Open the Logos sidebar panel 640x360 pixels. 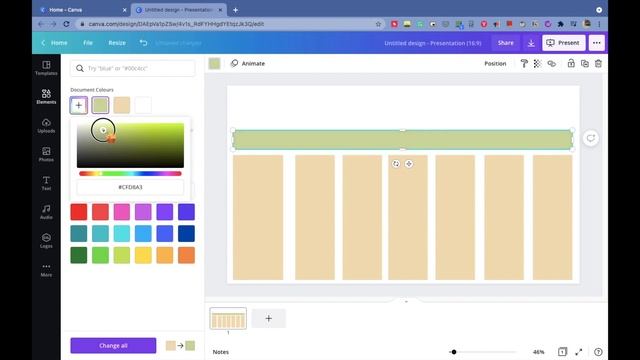tap(46, 241)
